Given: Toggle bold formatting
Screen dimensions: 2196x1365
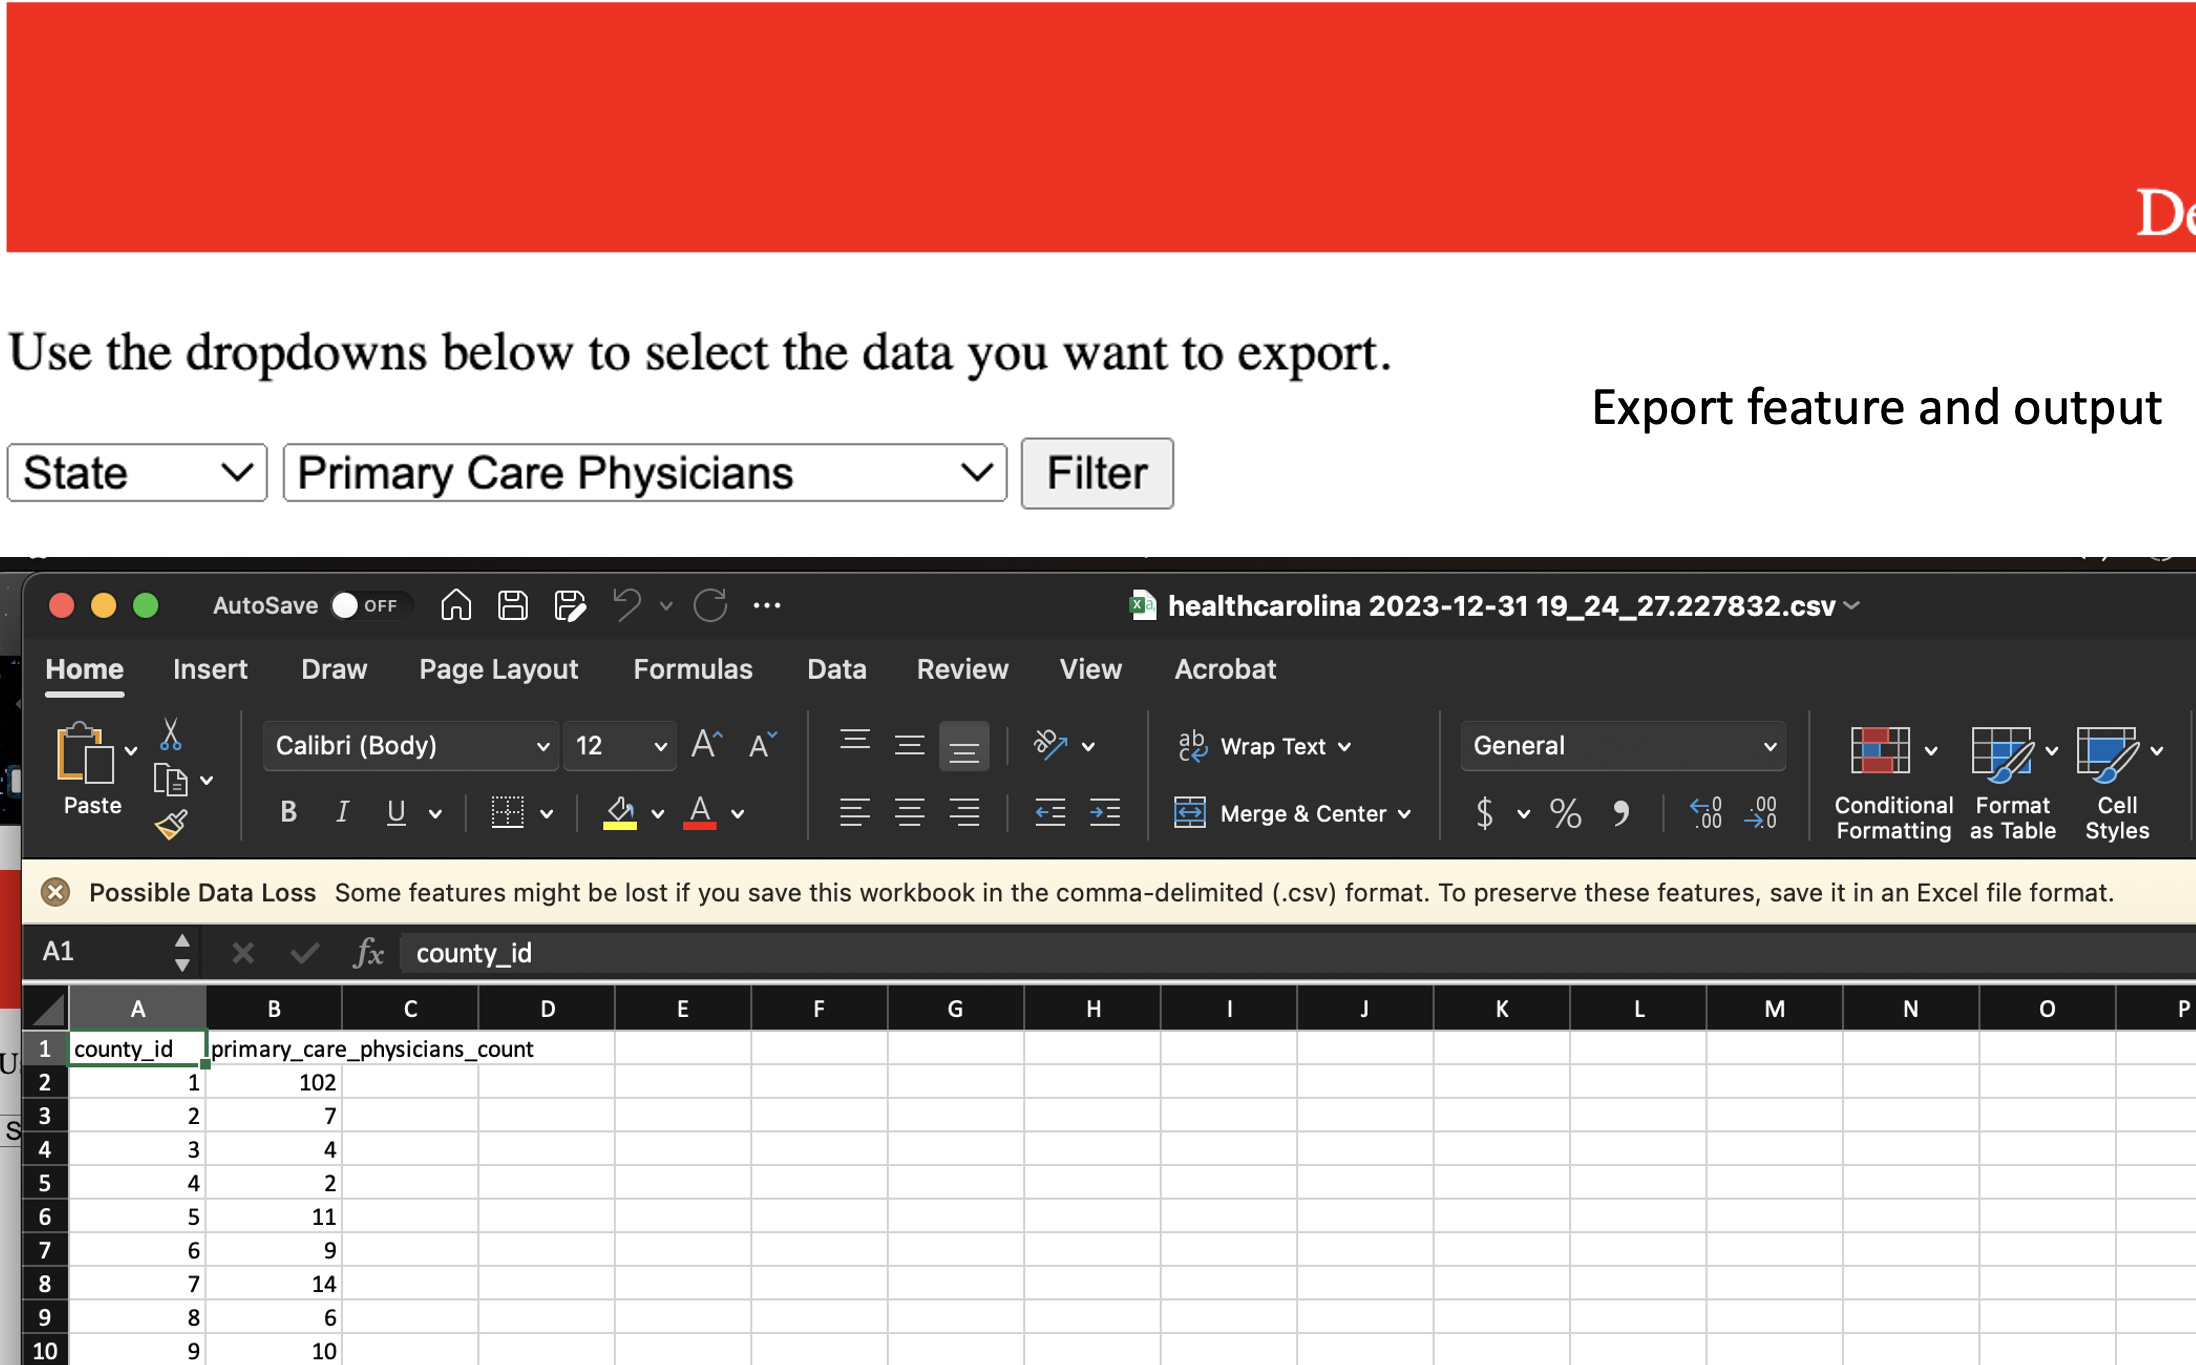Looking at the screenshot, I should pos(287,812).
